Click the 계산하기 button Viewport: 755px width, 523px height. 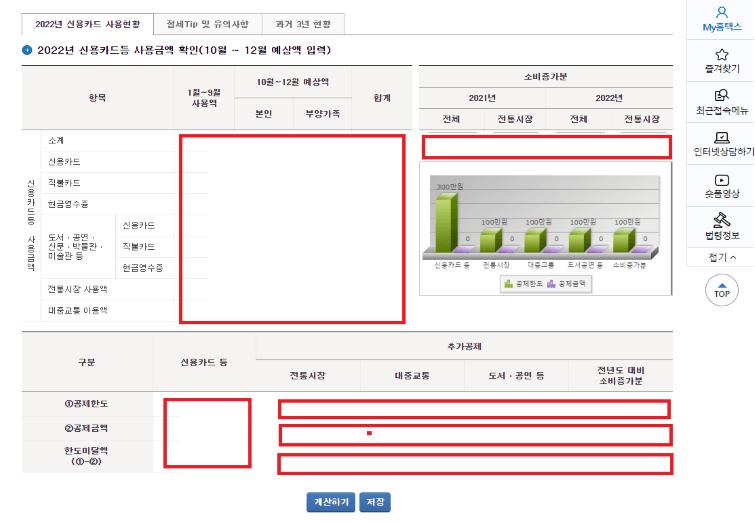tap(331, 502)
